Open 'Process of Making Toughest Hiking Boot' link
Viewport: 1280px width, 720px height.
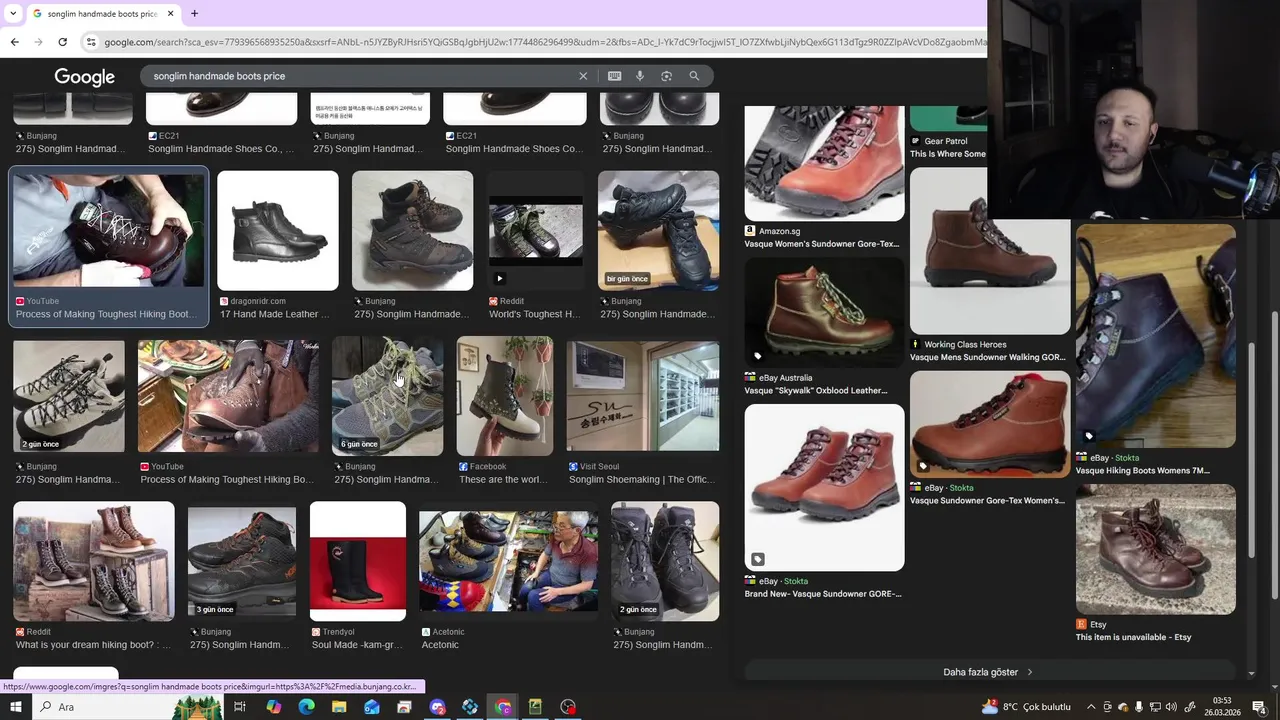pos(105,314)
